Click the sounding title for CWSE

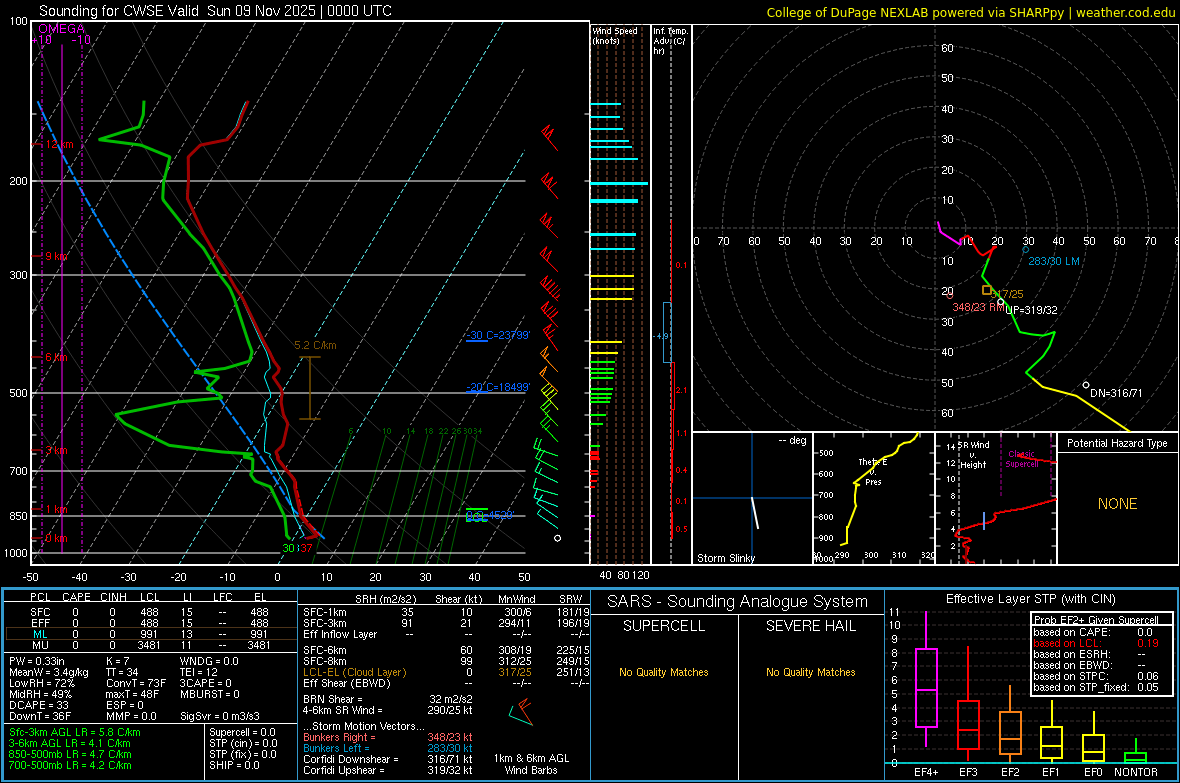pyautogui.click(x=215, y=11)
